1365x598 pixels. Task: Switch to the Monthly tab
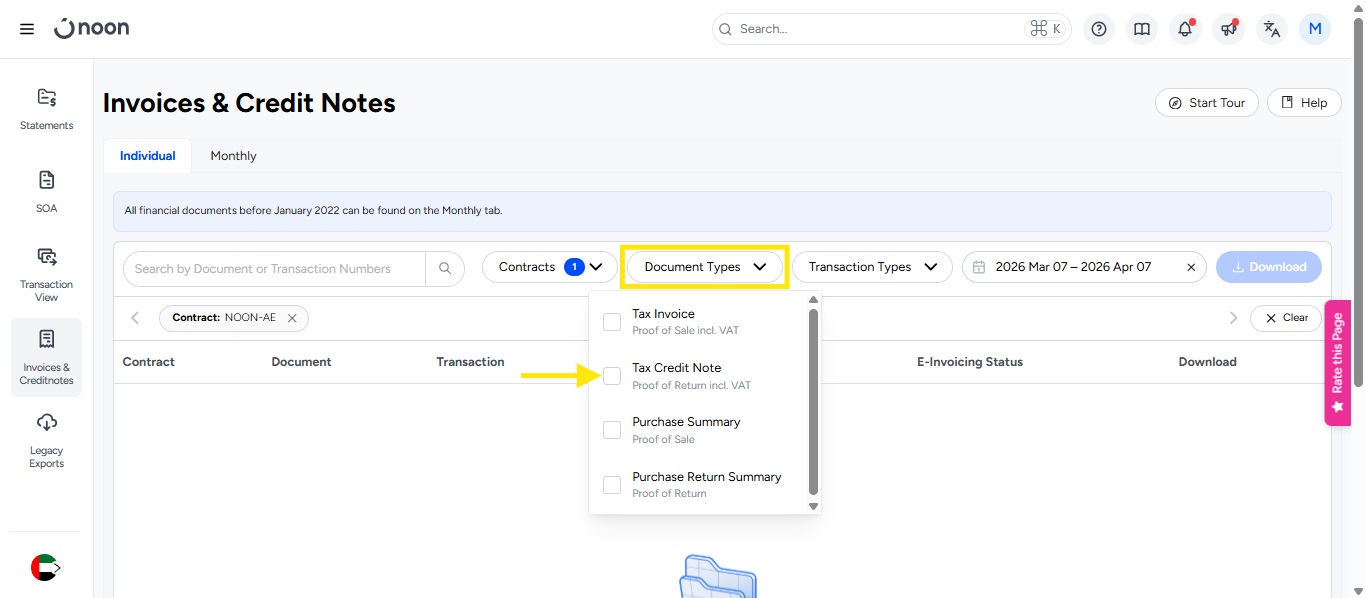(x=233, y=156)
